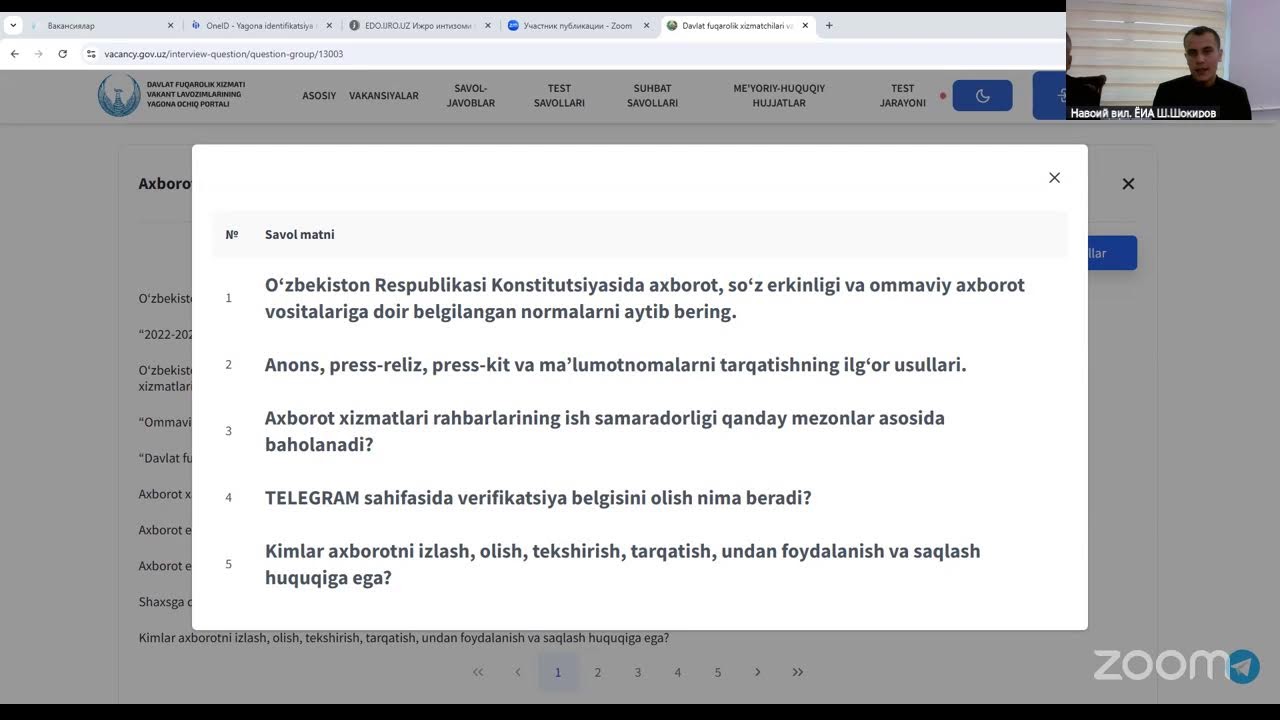Open a new browser tab with plus icon
The width and height of the screenshot is (1280, 720).
point(829,26)
